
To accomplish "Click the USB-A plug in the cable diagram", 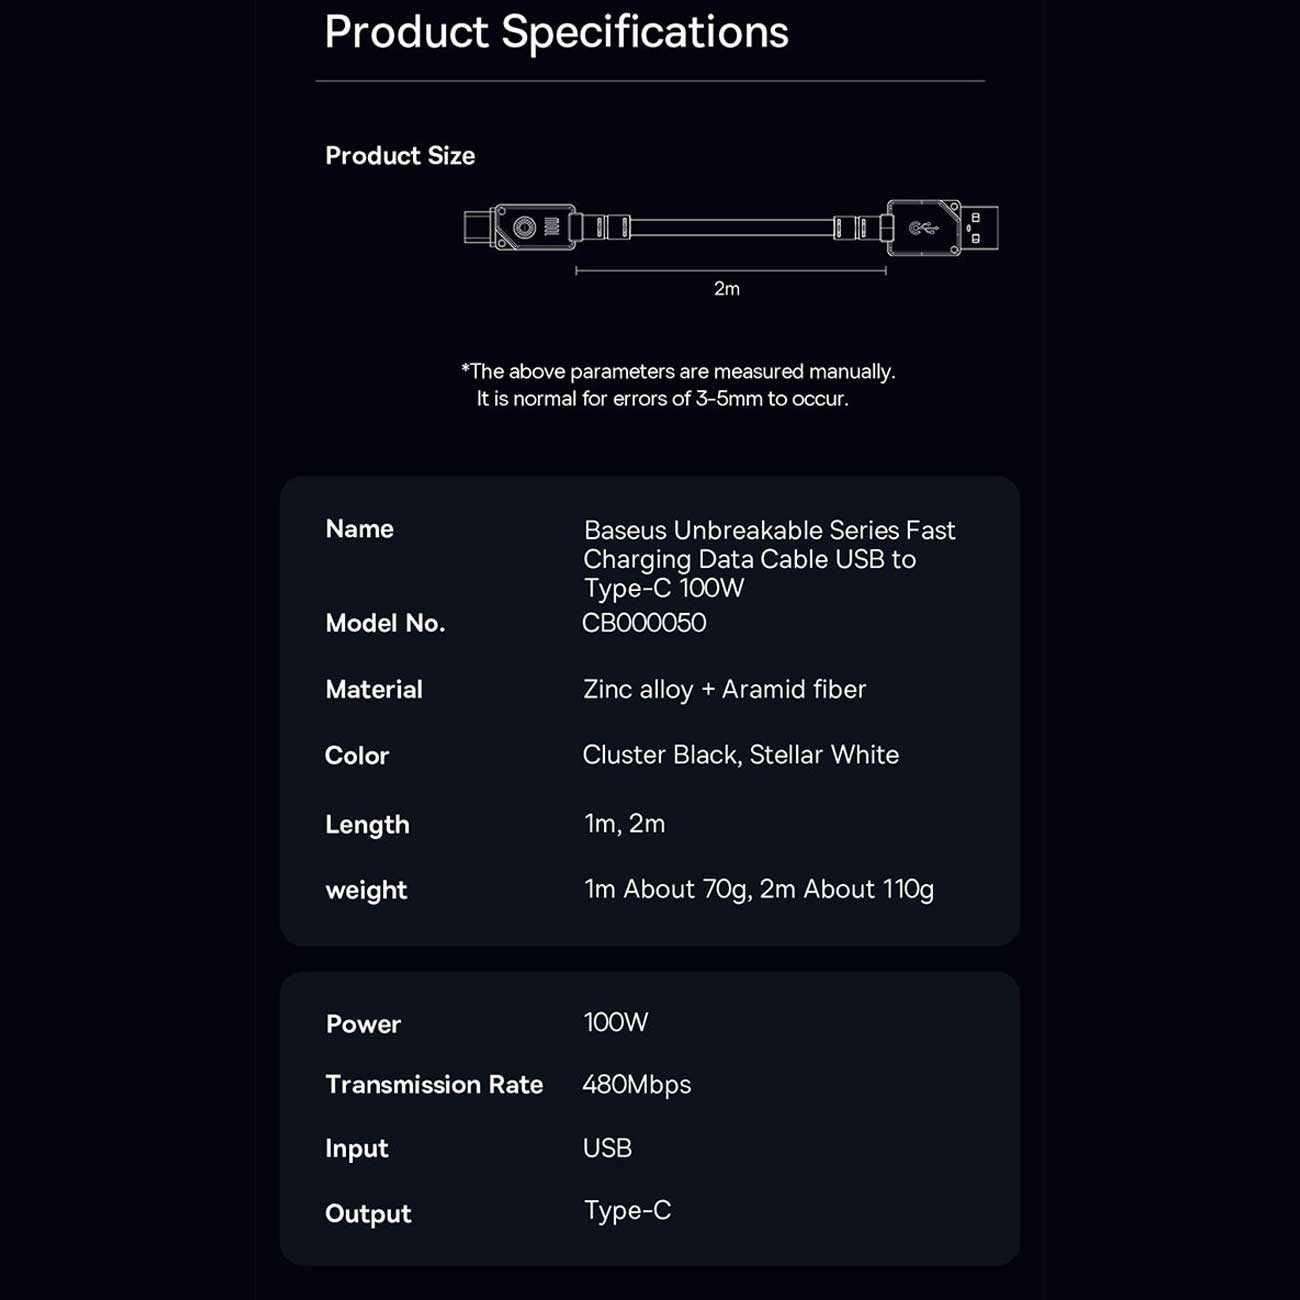I will 981,228.
